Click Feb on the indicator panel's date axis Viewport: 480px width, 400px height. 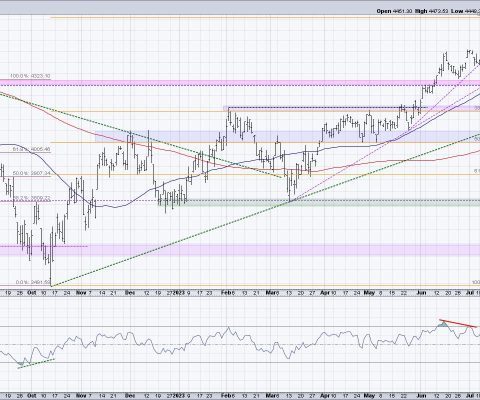[226, 395]
